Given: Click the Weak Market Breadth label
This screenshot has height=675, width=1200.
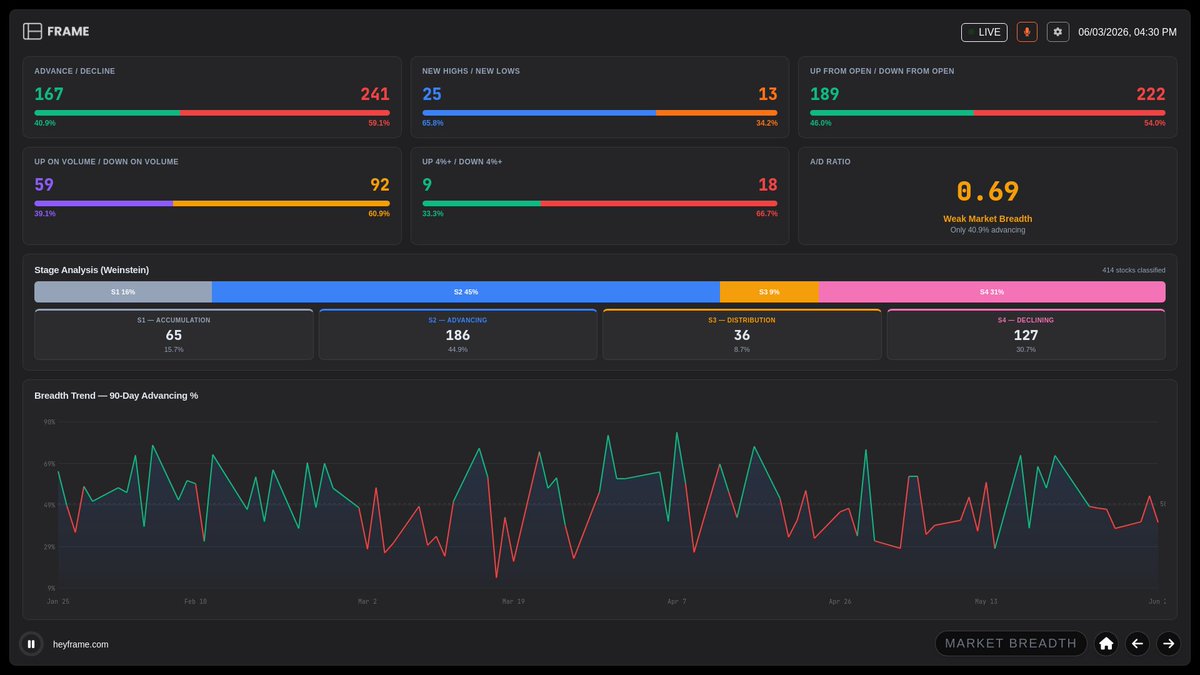Looking at the screenshot, I should 988,218.
